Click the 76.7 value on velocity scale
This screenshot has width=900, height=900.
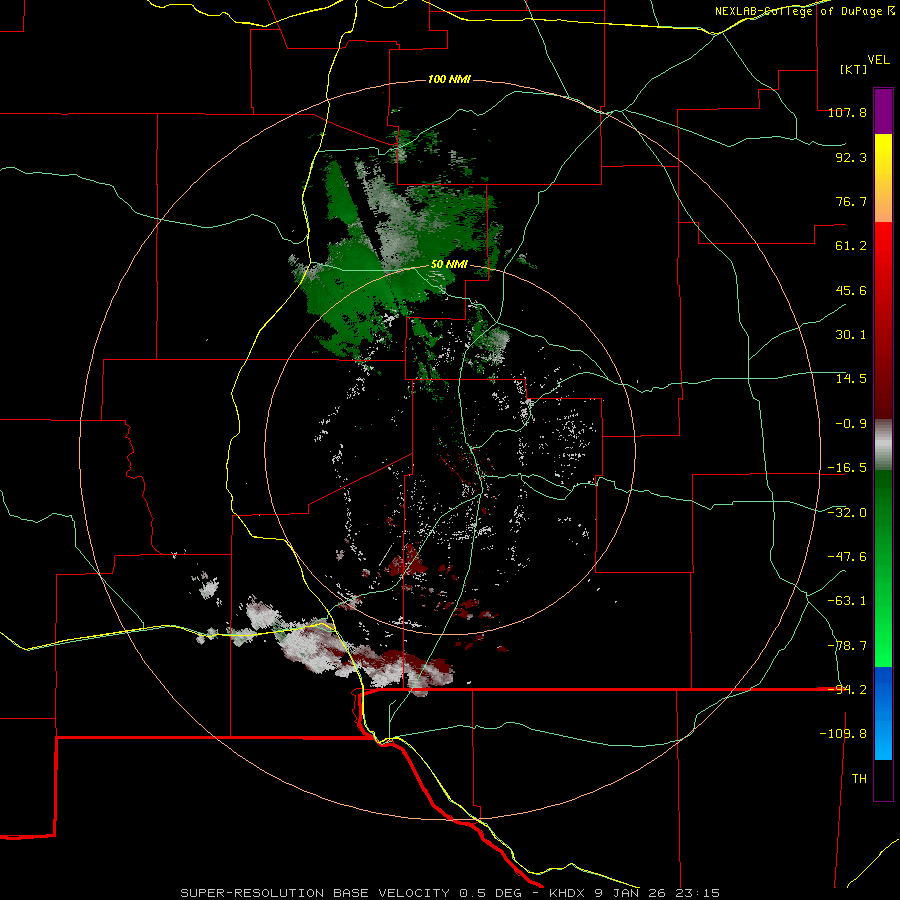click(x=851, y=201)
